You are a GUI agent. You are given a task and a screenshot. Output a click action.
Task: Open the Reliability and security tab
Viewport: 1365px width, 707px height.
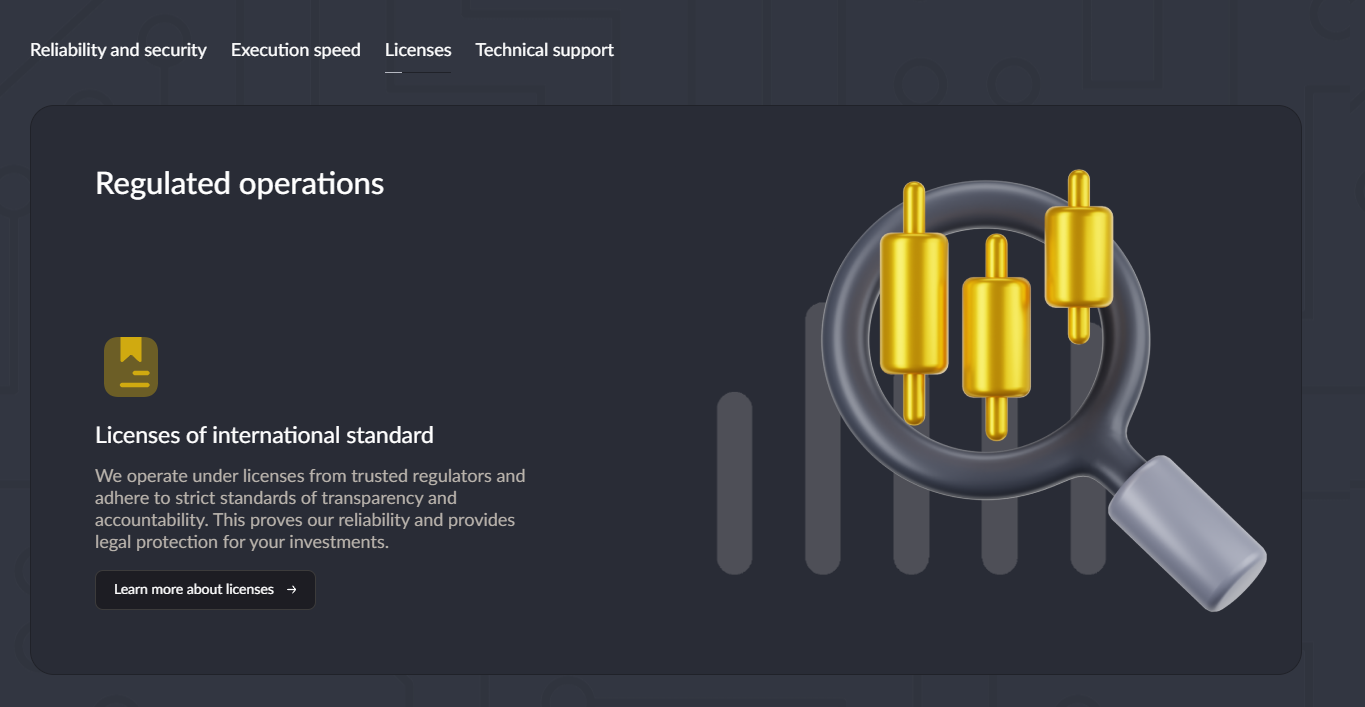[118, 50]
